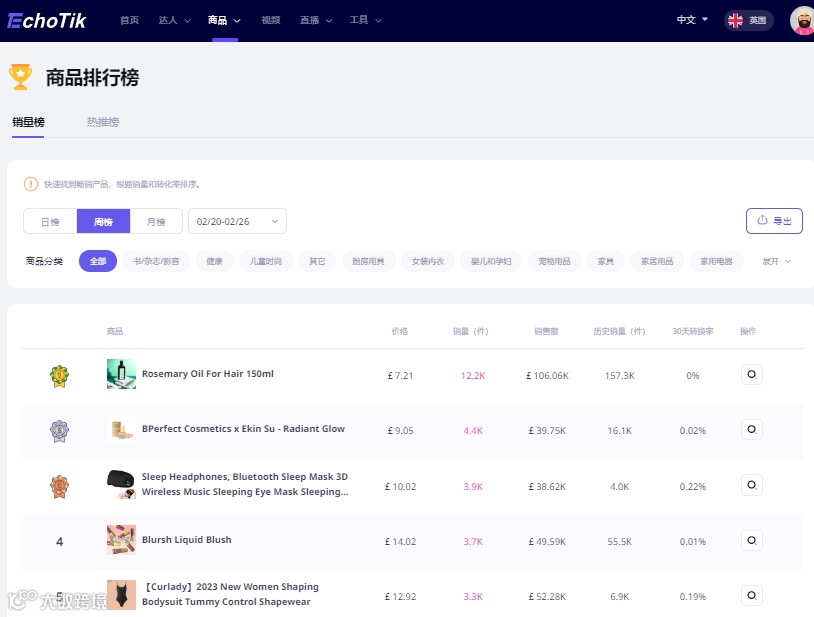Click the UK flag region selector
814x617 pixels.
click(x=749, y=20)
